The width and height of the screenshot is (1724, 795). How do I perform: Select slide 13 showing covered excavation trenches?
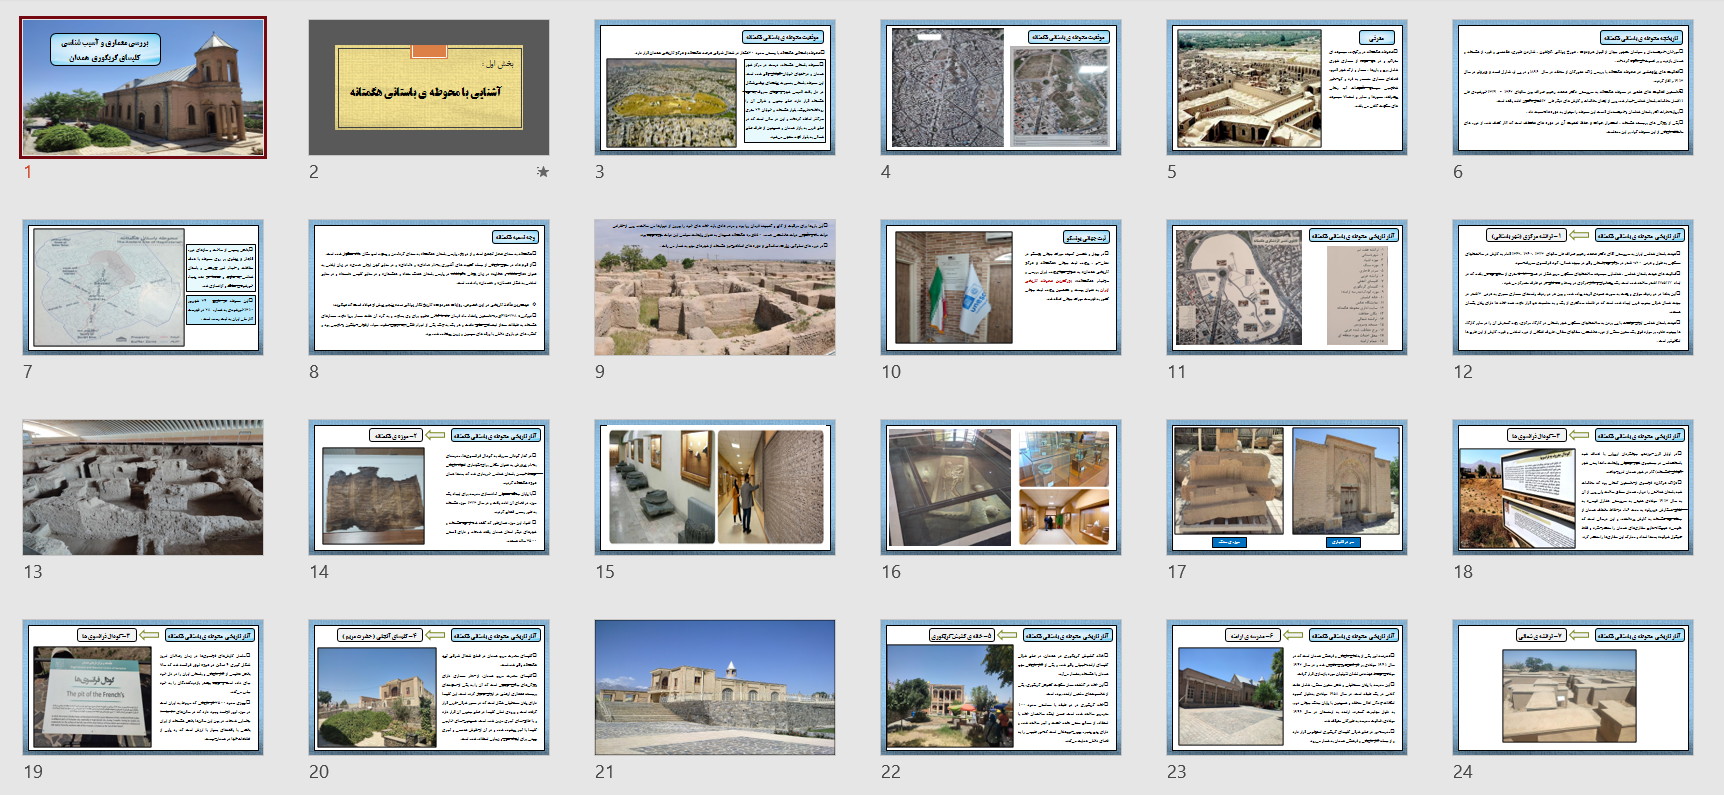click(143, 487)
